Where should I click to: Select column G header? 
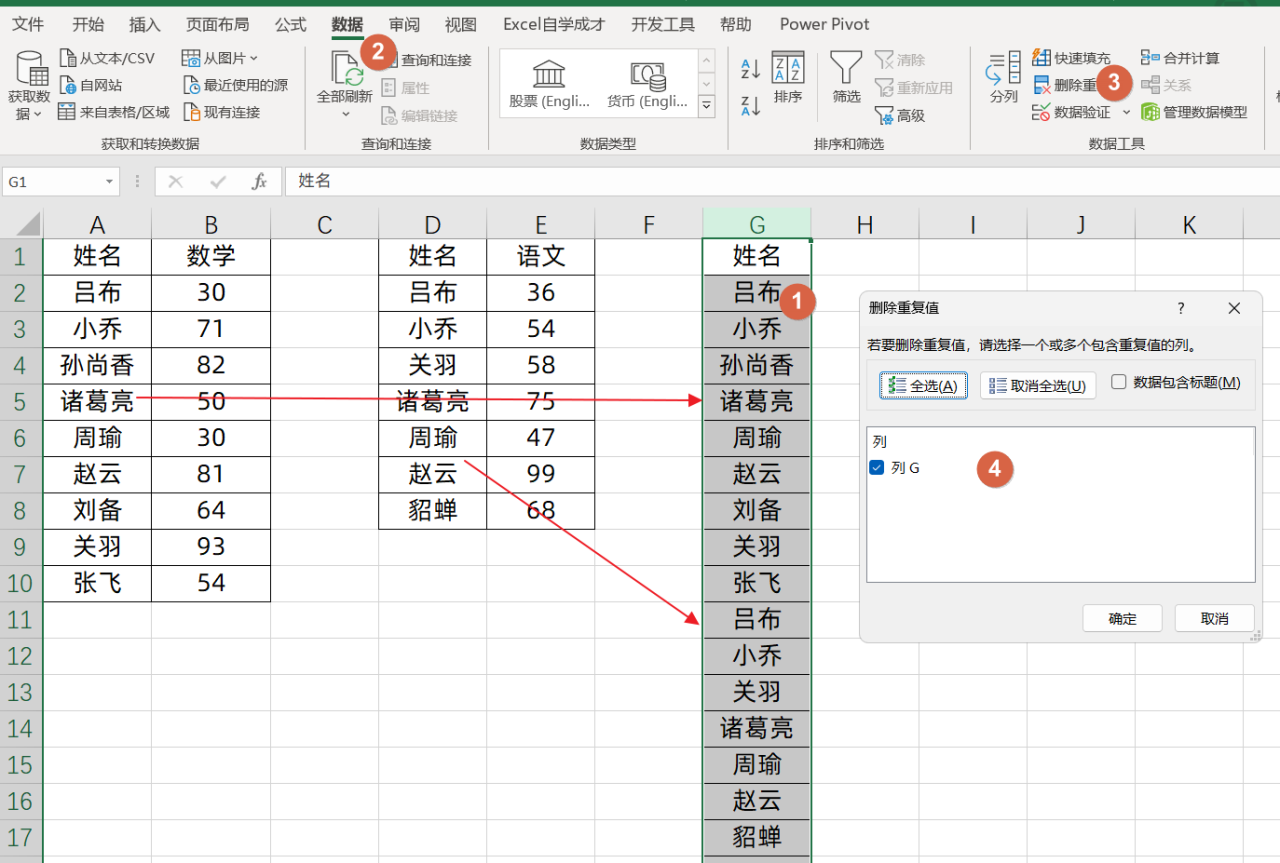click(757, 224)
